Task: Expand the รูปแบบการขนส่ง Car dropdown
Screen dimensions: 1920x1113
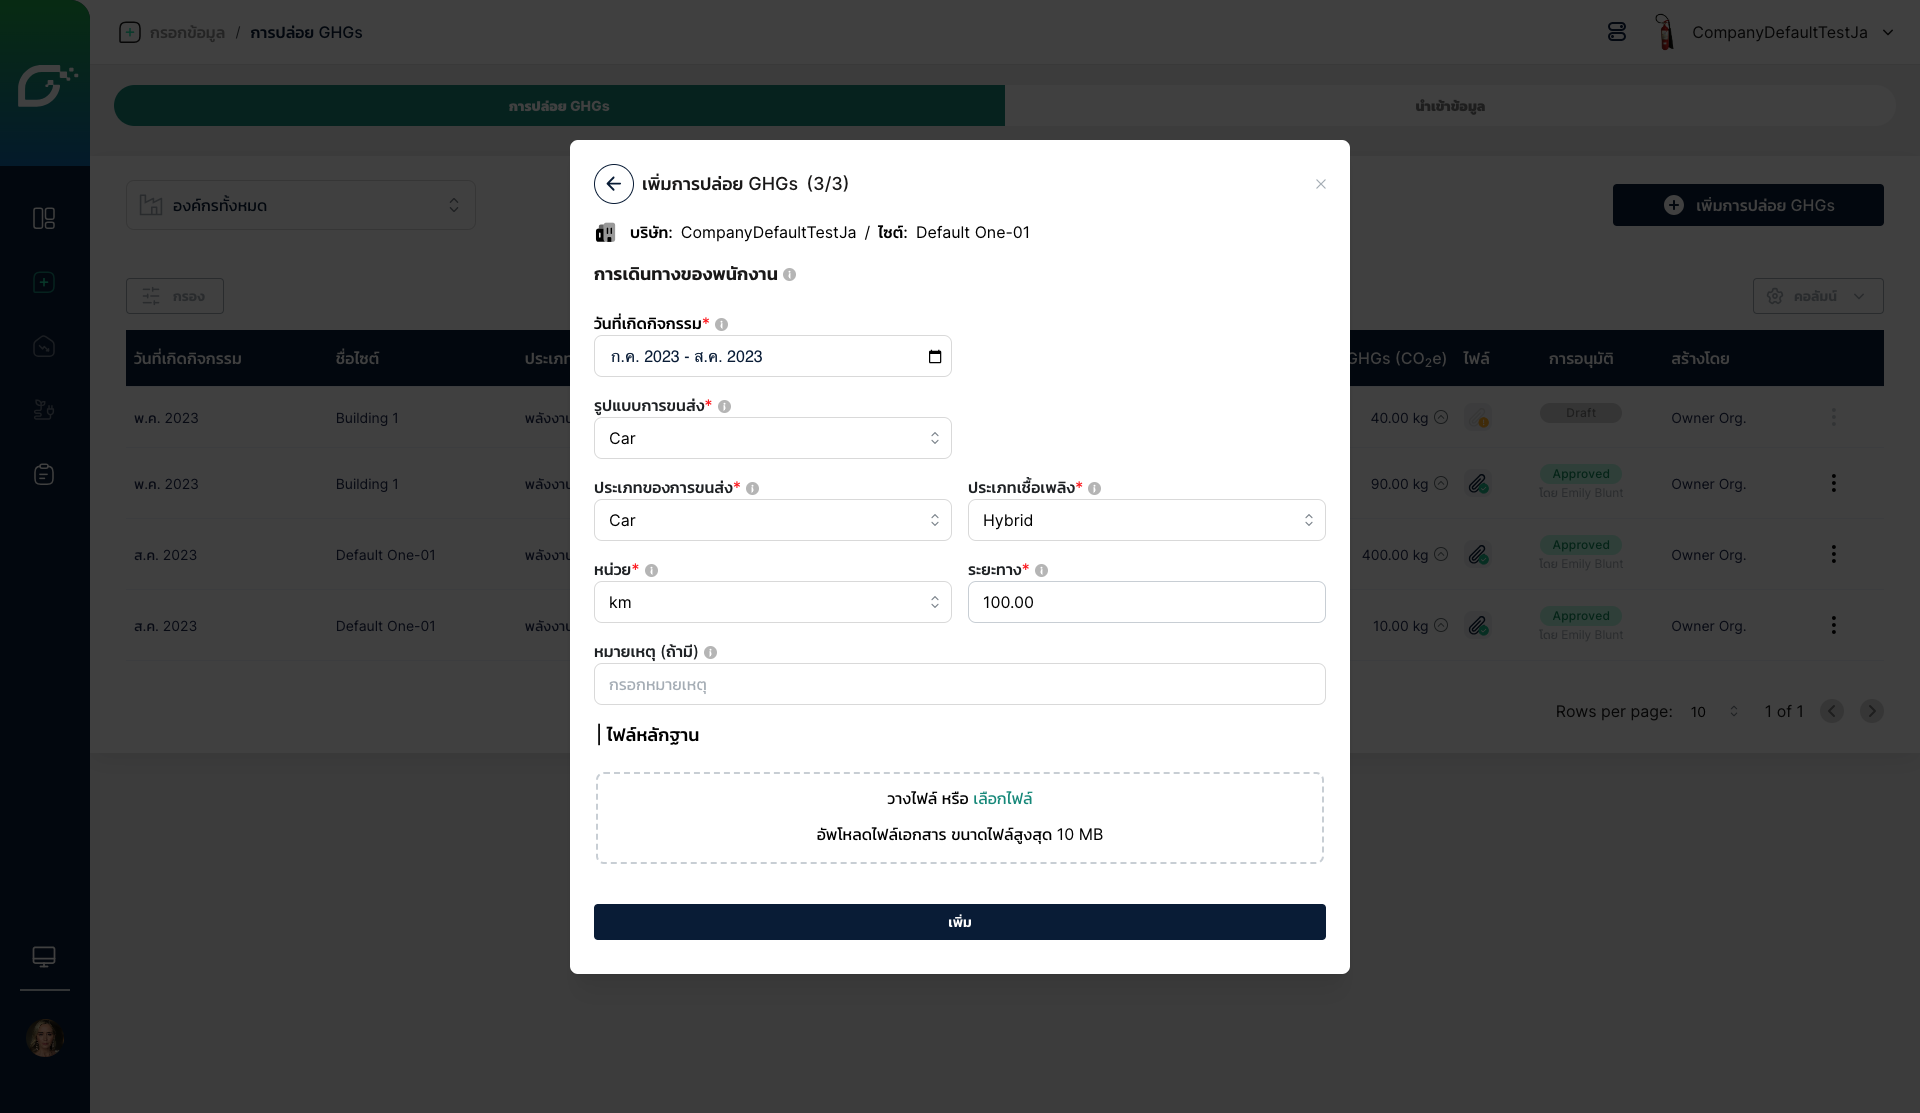Action: click(x=772, y=438)
